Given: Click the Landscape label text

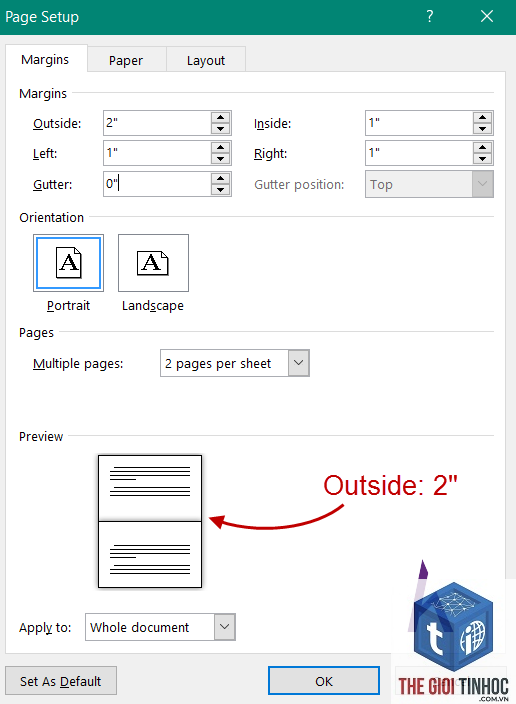Looking at the screenshot, I should pos(153,306).
